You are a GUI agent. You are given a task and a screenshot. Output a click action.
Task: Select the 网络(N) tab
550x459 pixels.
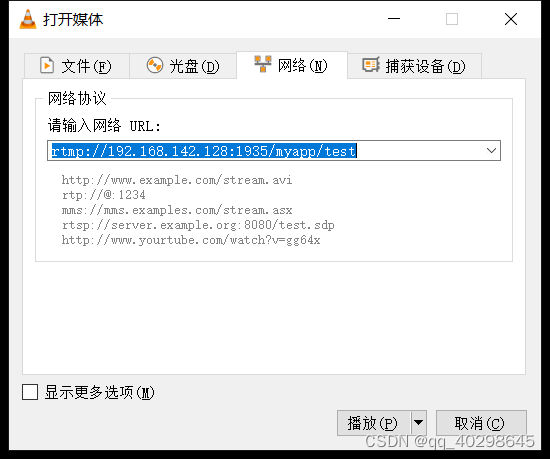(x=292, y=65)
